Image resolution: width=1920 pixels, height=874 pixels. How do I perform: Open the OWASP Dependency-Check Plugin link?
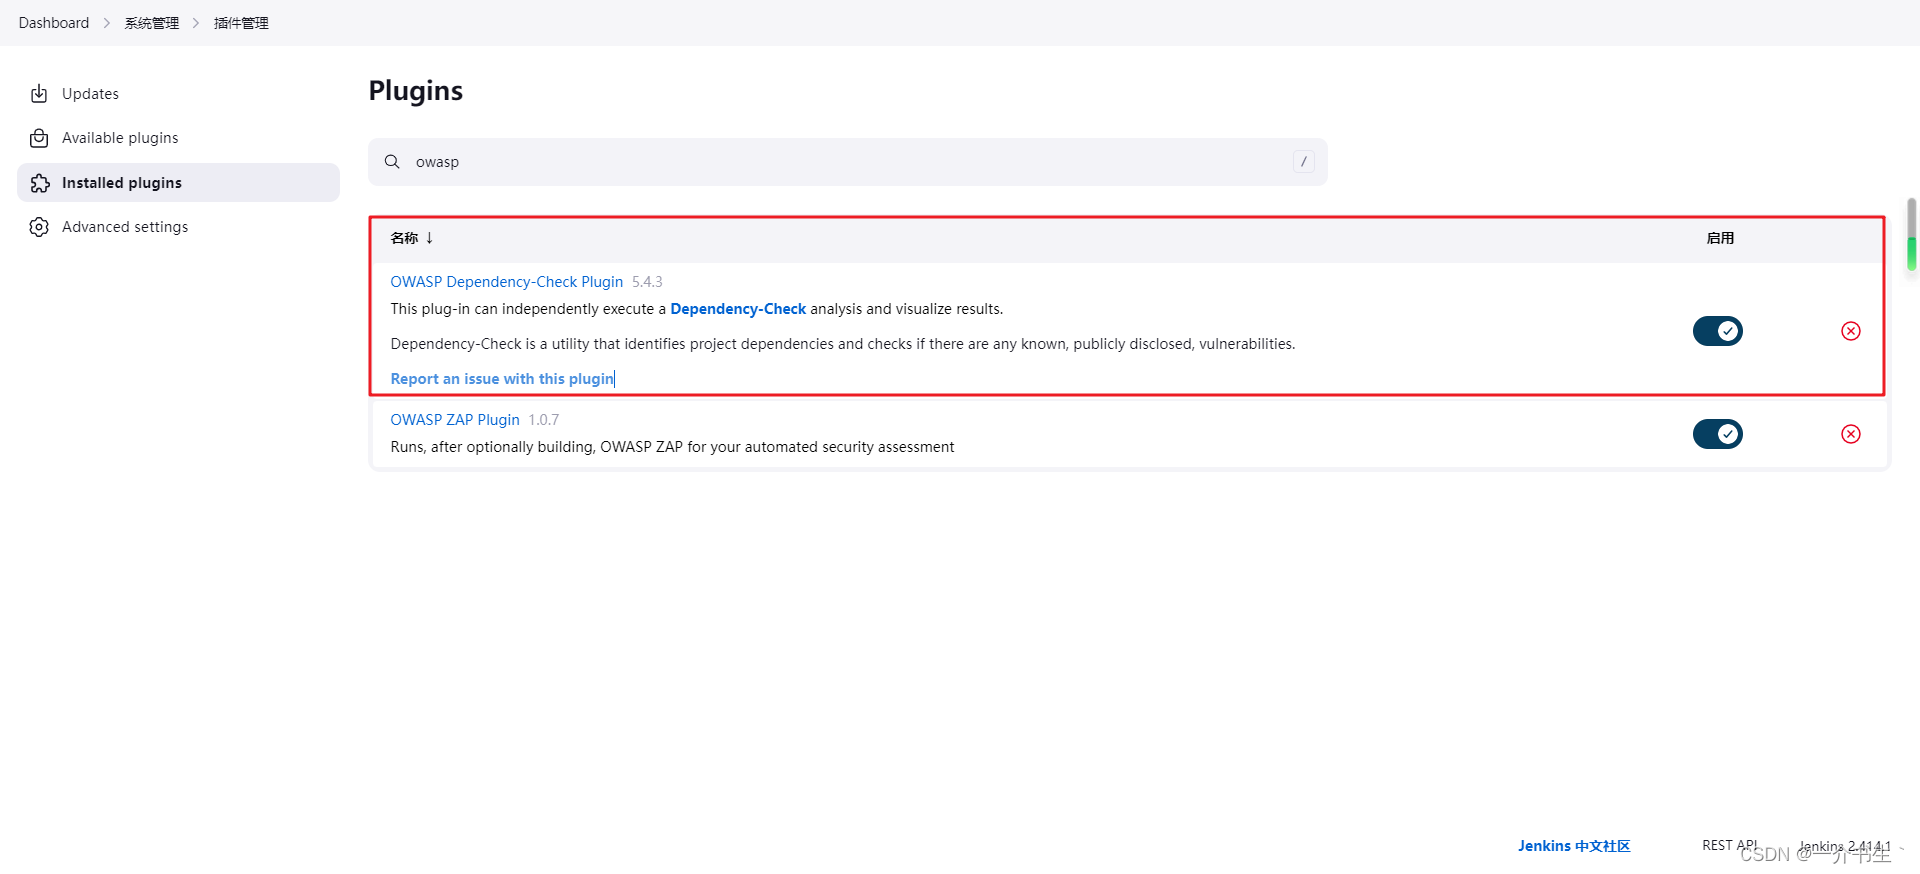(507, 282)
